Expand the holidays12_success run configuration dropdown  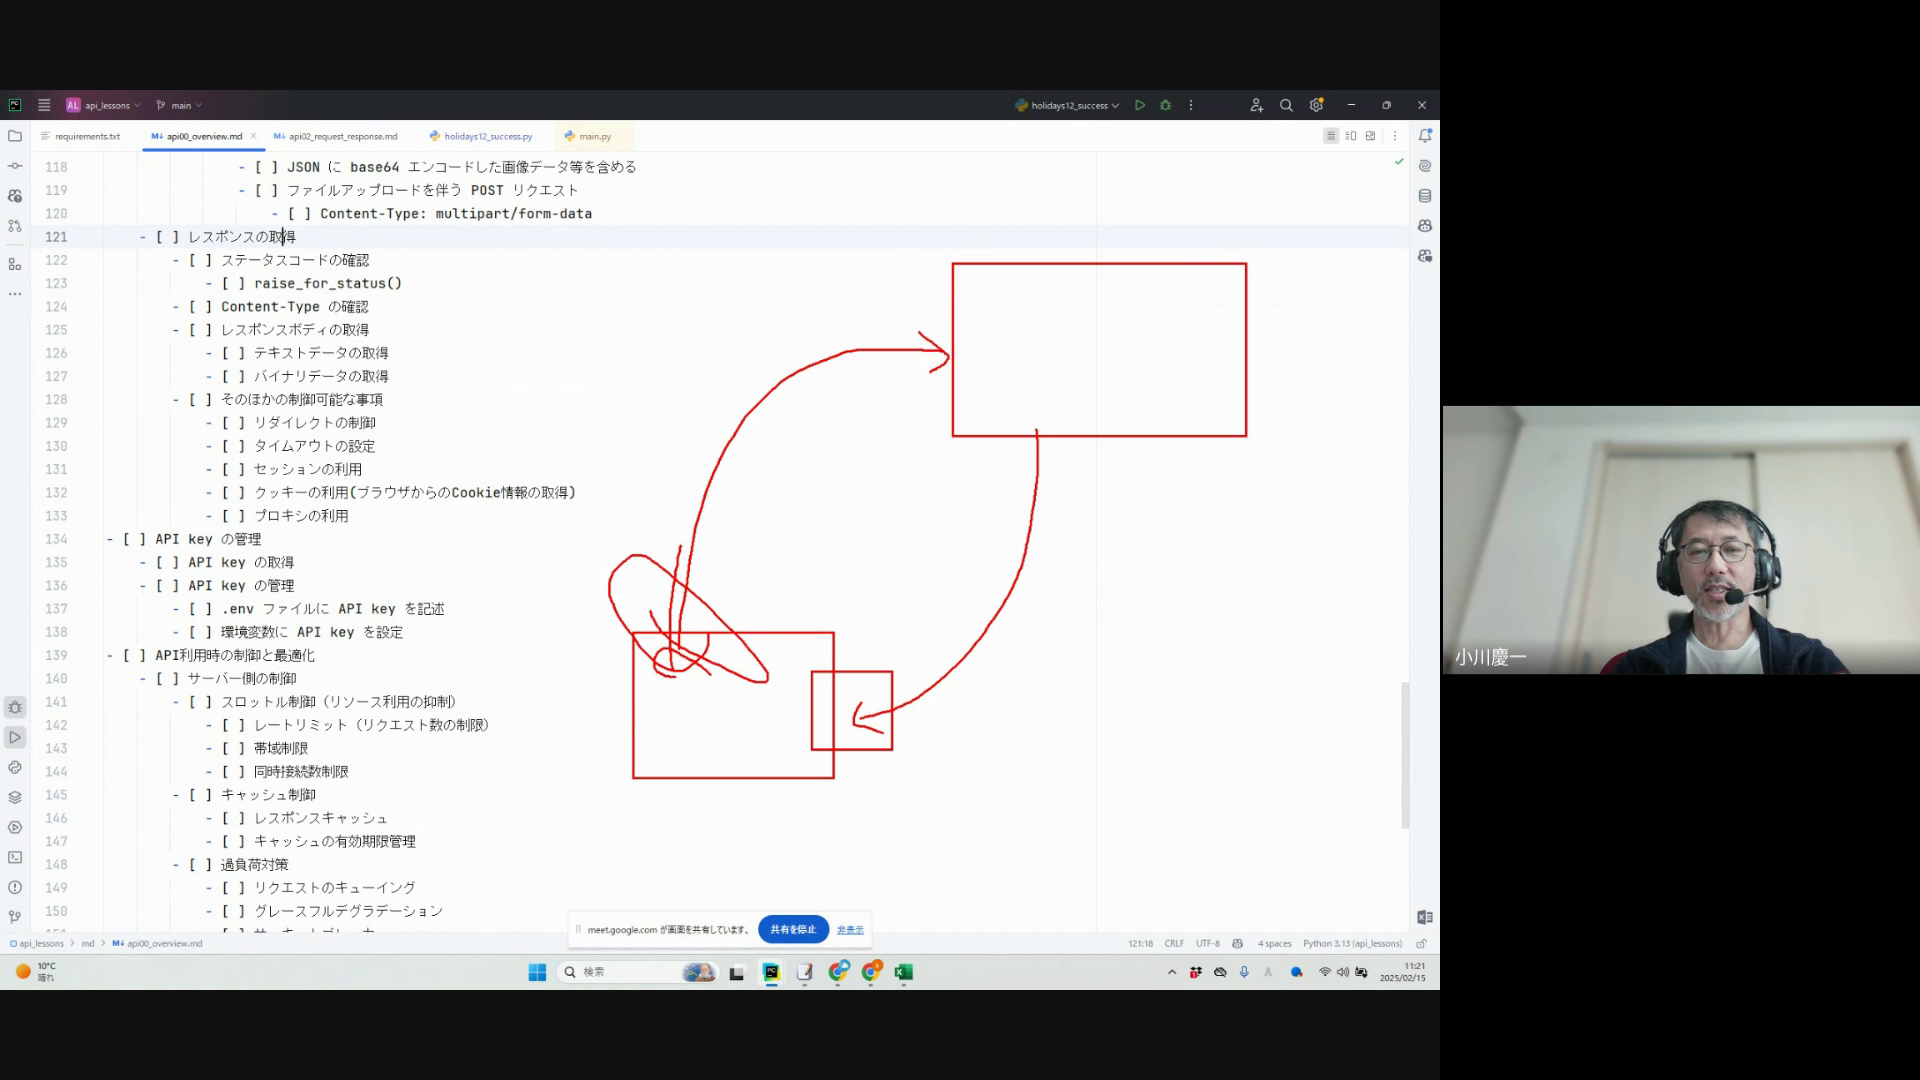point(1068,105)
